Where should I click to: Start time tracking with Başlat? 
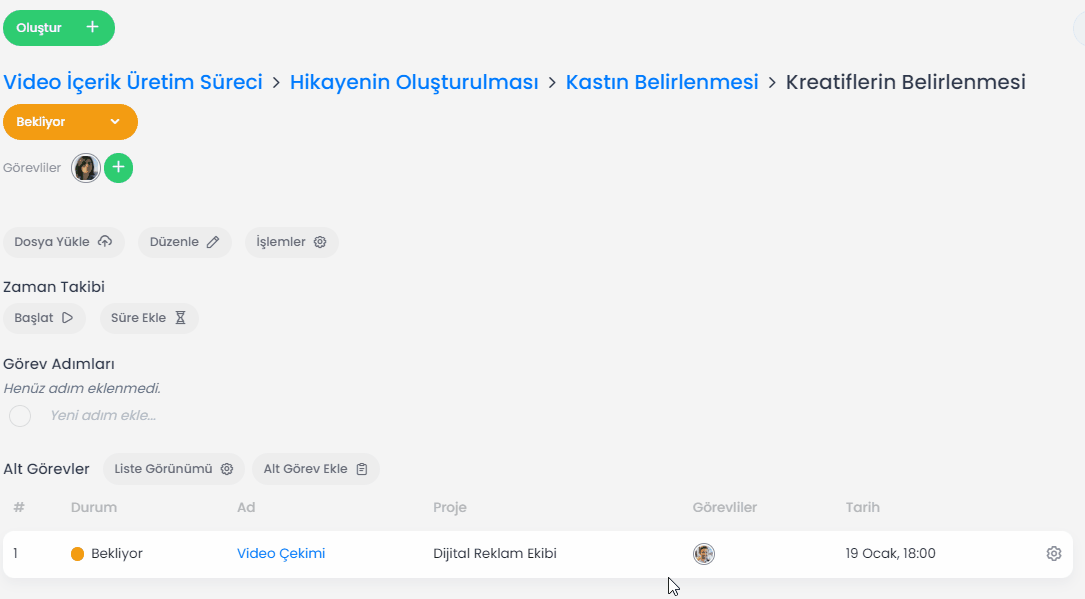click(x=44, y=318)
